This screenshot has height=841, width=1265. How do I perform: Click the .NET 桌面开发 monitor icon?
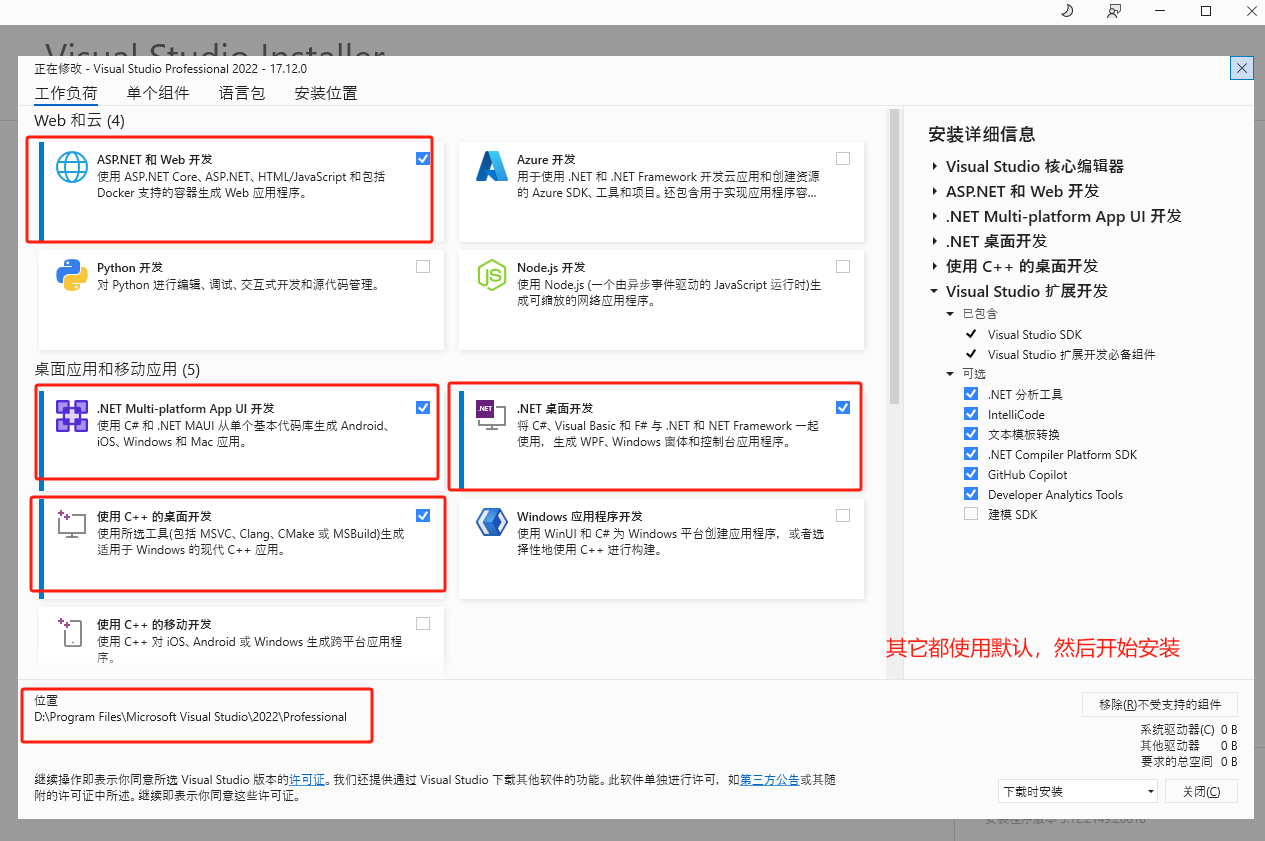[x=491, y=415]
